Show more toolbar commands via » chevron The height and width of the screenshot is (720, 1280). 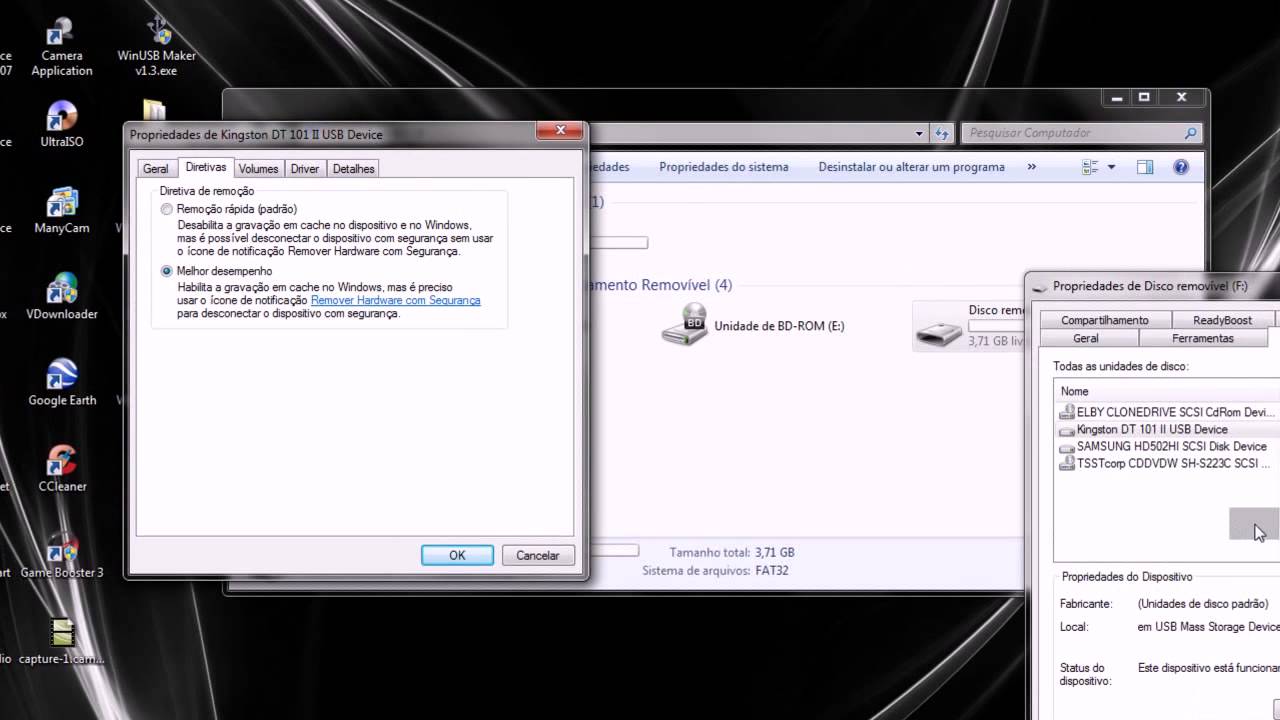(x=1032, y=167)
